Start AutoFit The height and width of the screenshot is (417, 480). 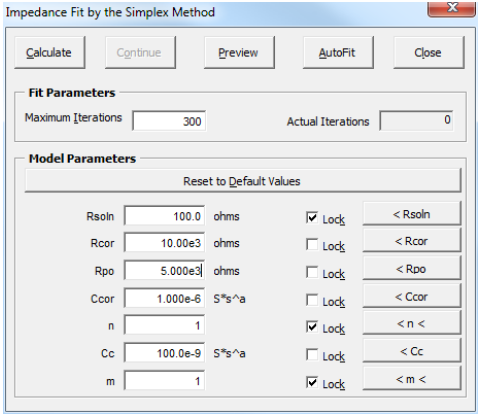[x=338, y=53]
